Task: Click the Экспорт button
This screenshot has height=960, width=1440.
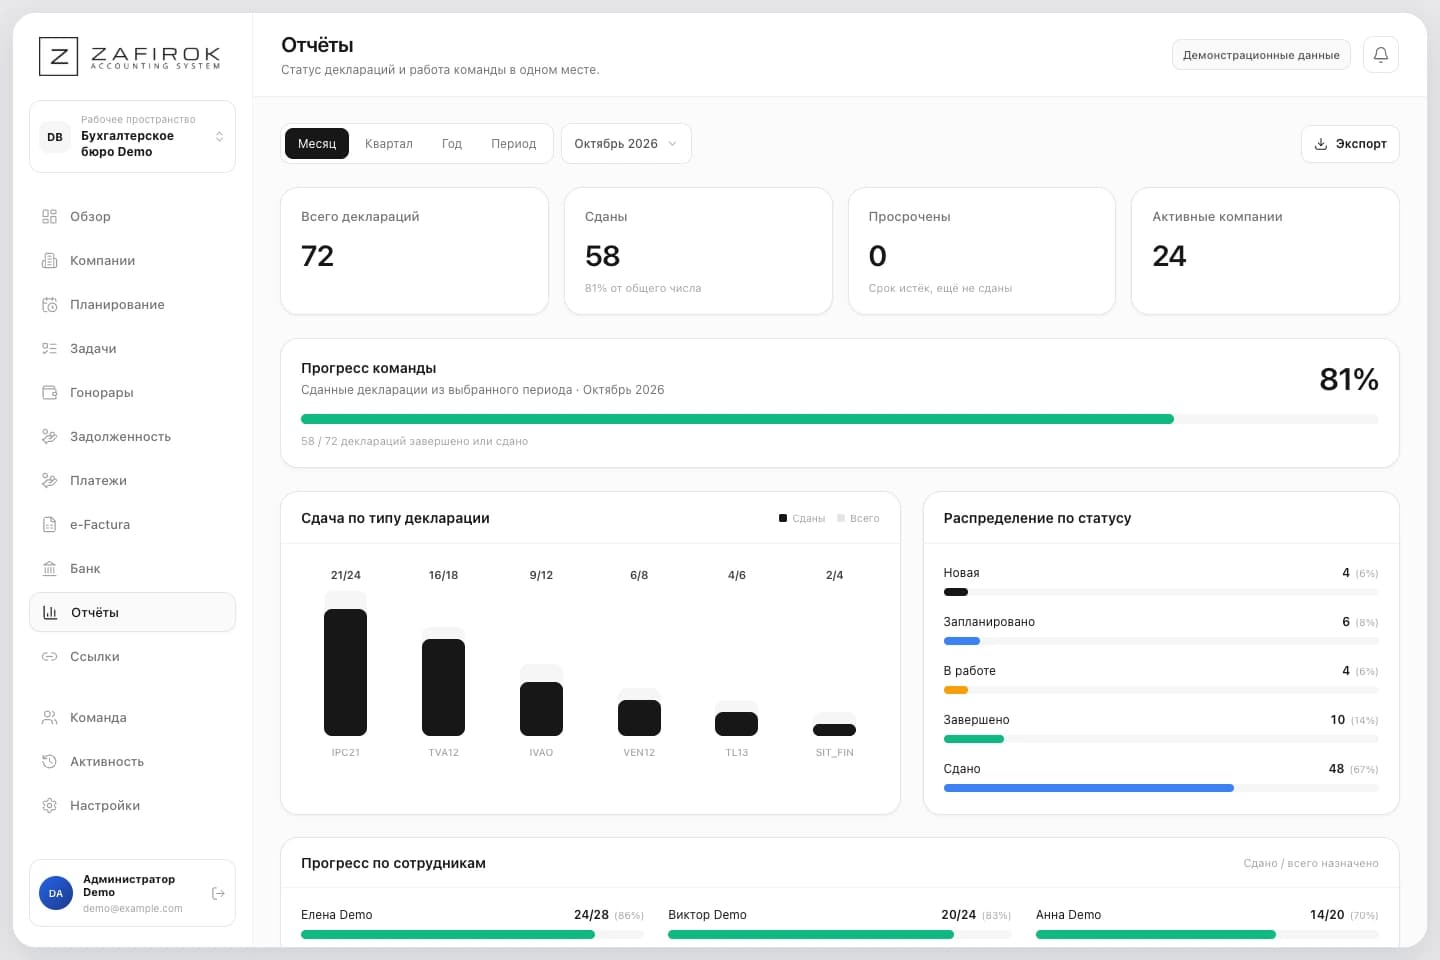Action: [x=1350, y=143]
